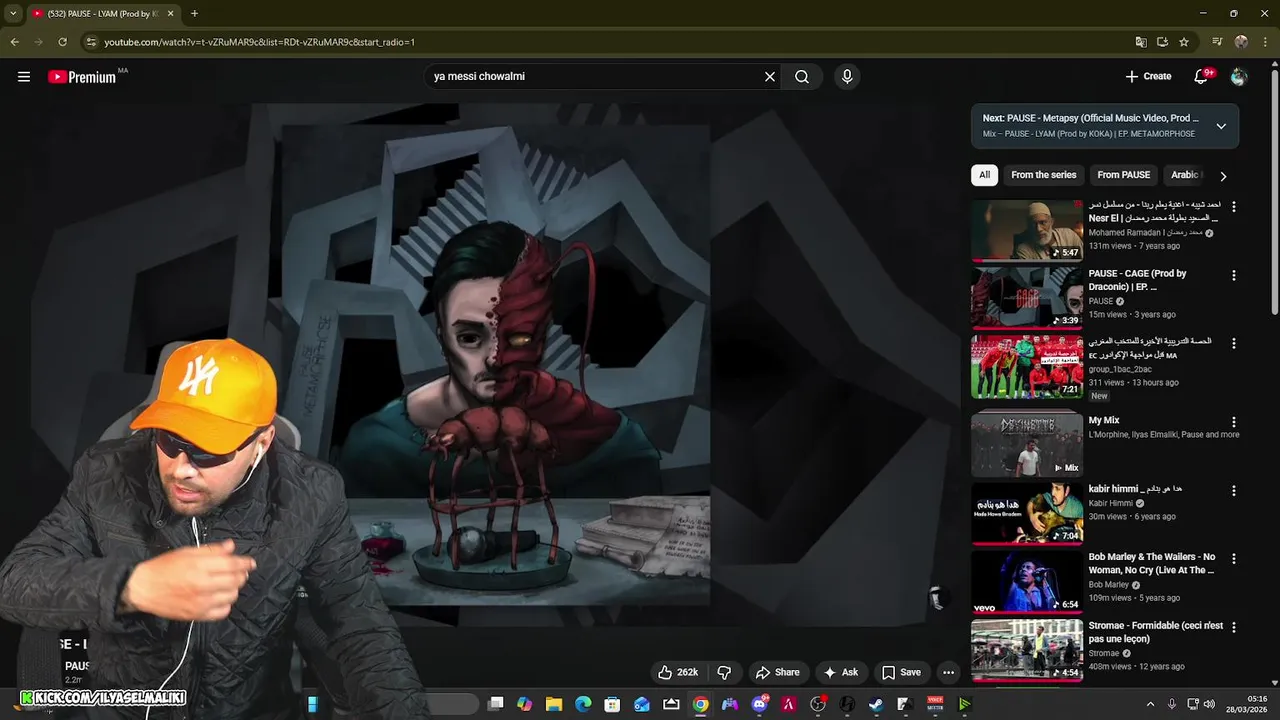Open Mohamed Ramadan Nesr El video thumbnail
This screenshot has width=1280, height=720.
tap(1026, 230)
